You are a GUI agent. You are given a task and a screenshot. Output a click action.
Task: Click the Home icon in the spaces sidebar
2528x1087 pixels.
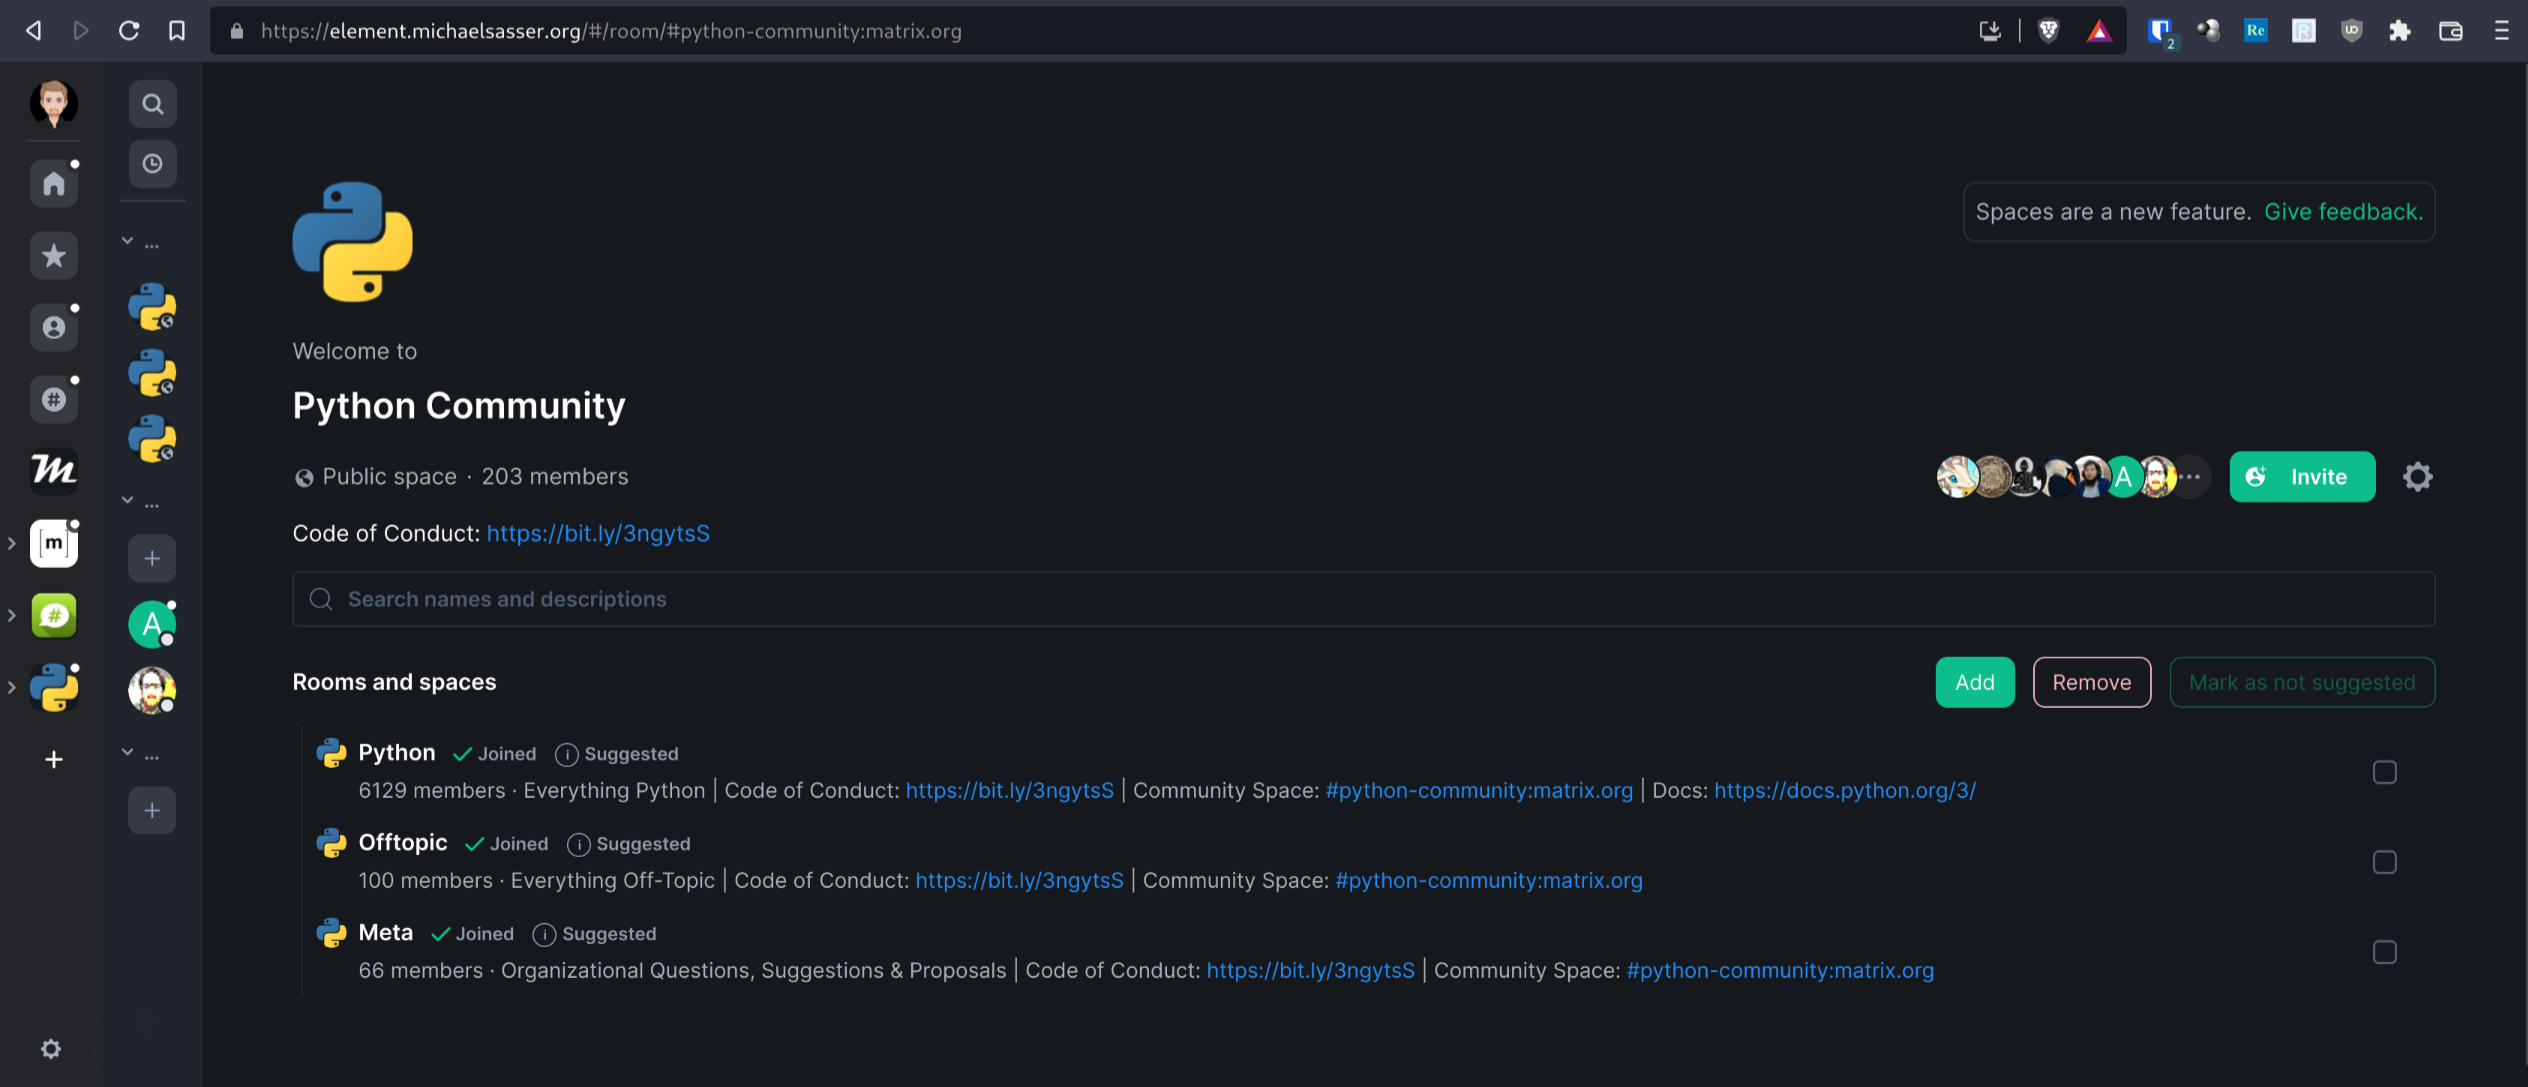click(53, 183)
